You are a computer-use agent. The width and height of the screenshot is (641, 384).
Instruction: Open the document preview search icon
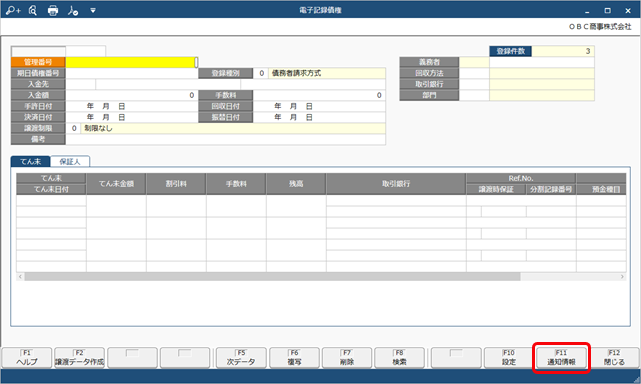(33, 10)
